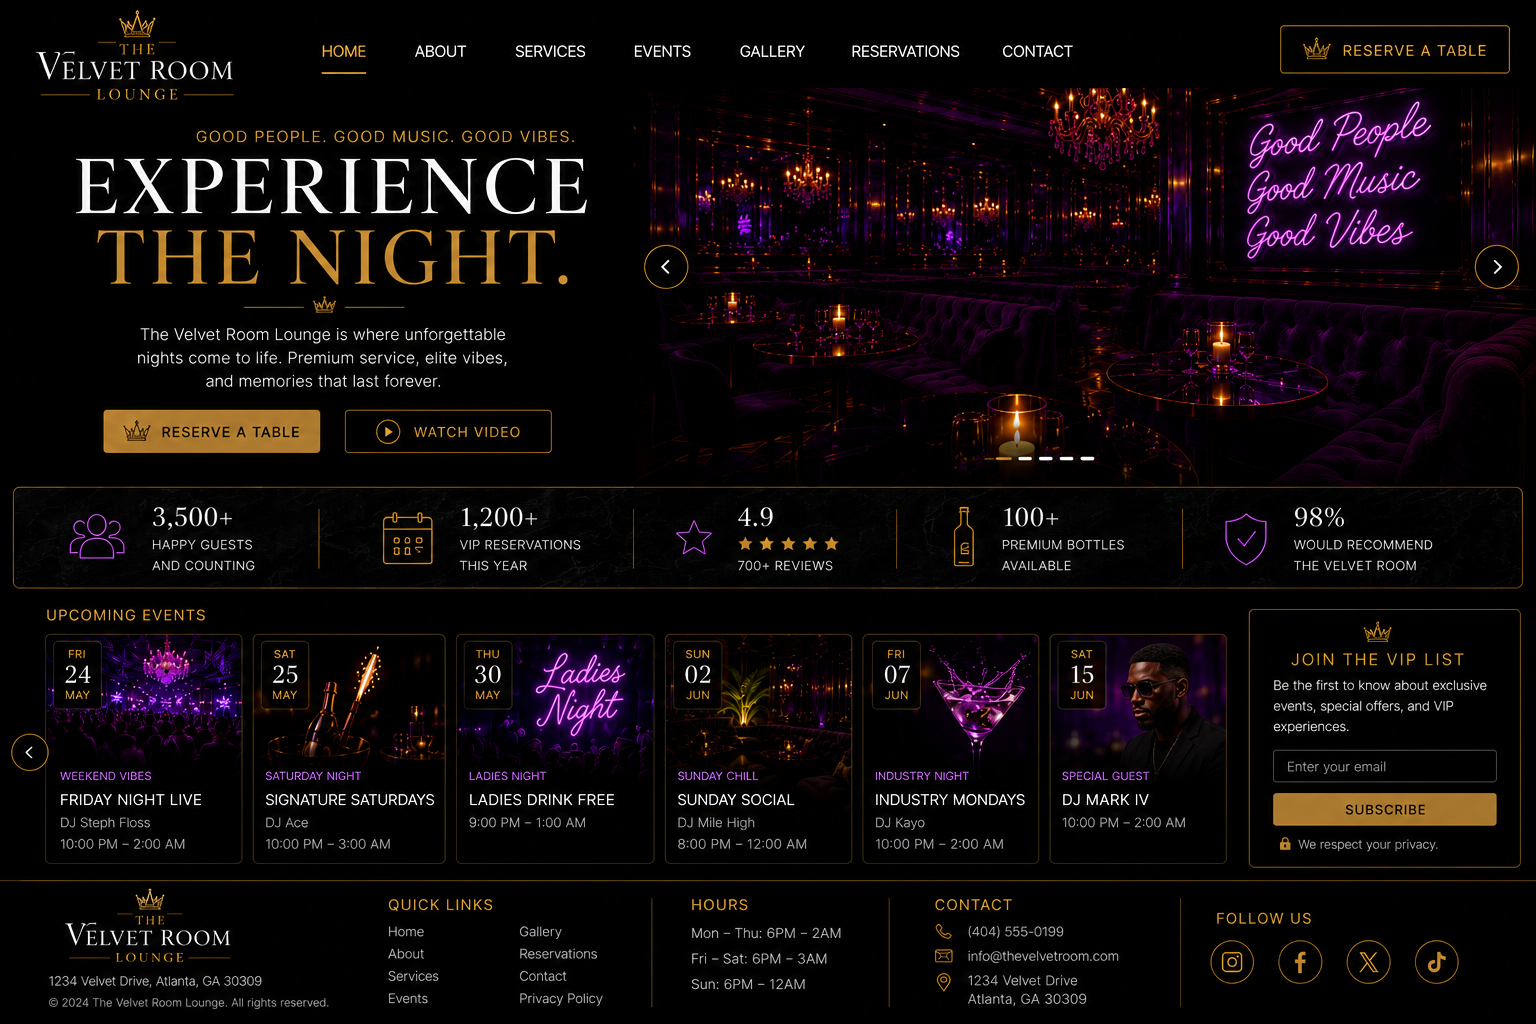
Task: Click the footer email envelope icon
Action: point(943,956)
